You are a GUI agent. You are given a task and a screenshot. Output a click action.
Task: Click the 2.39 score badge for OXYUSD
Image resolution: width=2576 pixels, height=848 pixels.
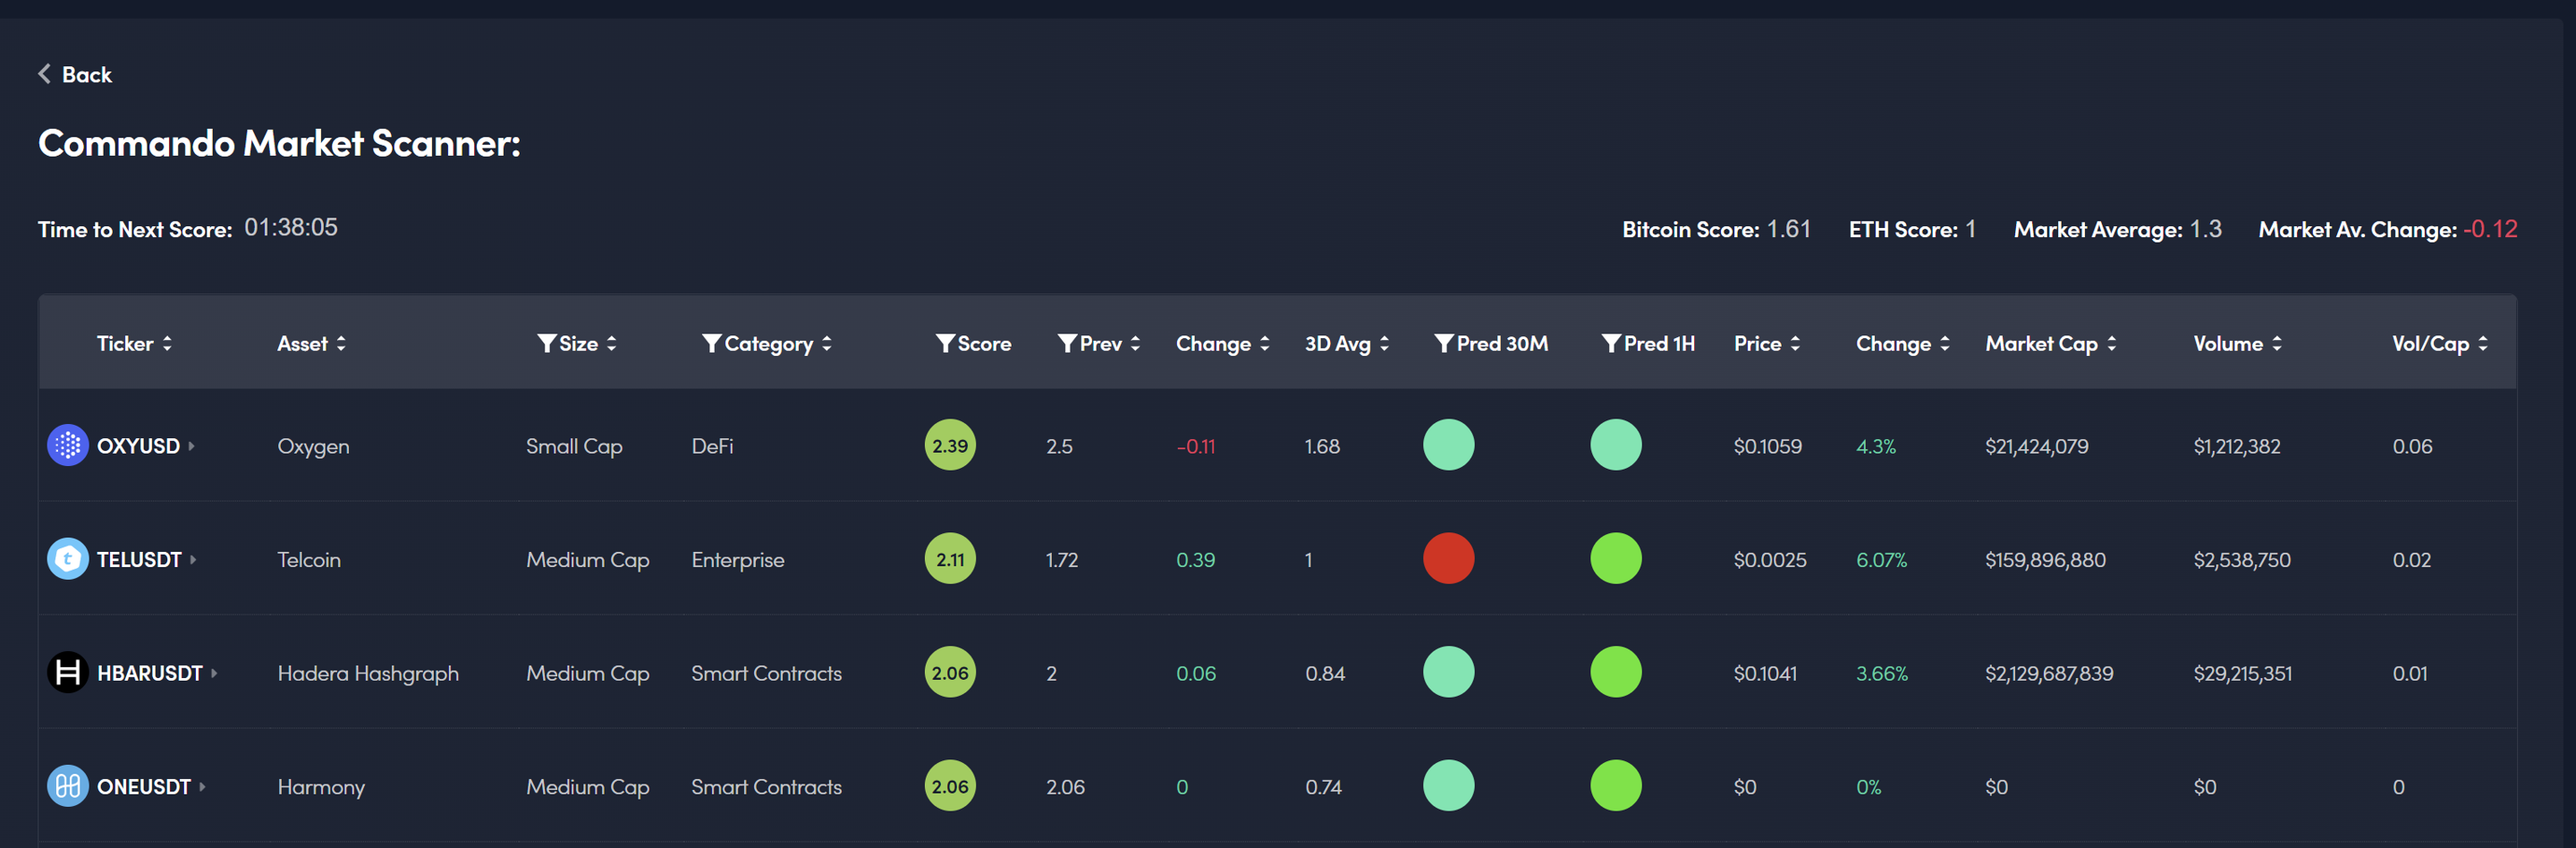949,445
